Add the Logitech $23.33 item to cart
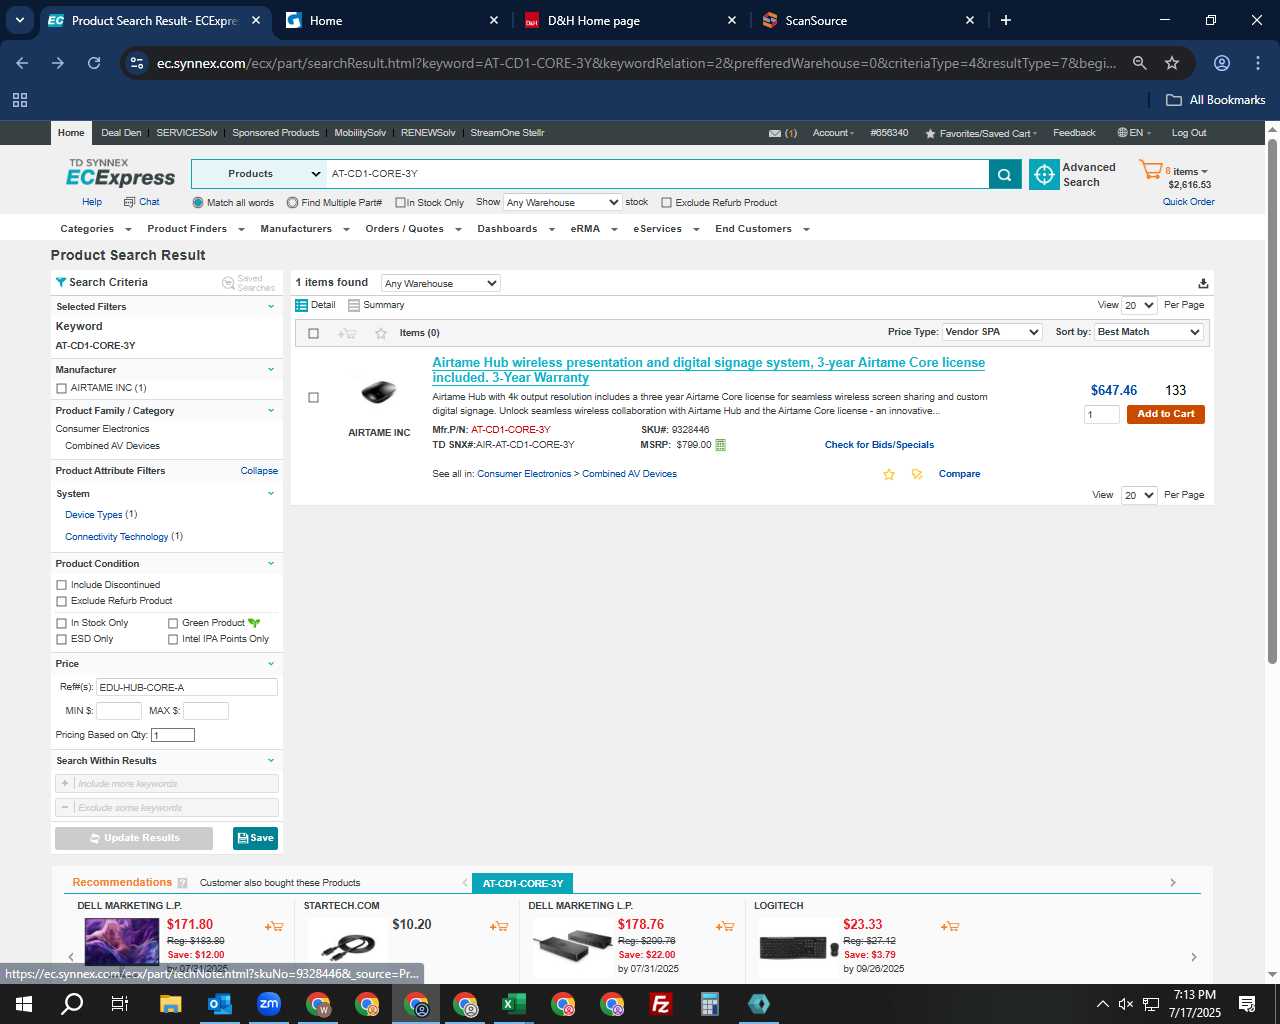This screenshot has height=1024, width=1280. click(950, 927)
